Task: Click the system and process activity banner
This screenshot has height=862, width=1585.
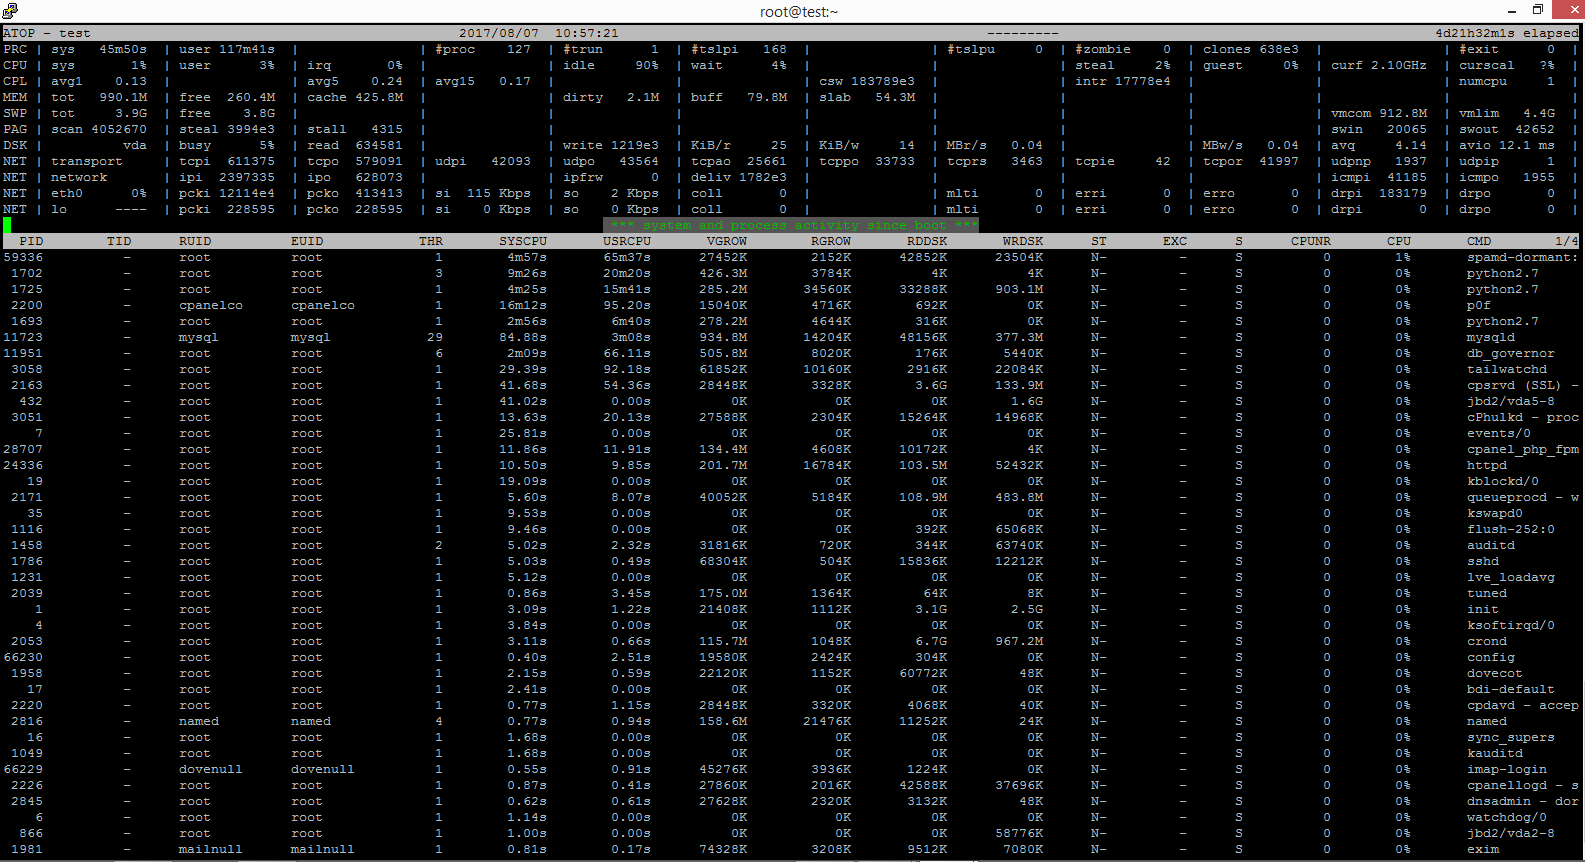Action: tap(791, 225)
